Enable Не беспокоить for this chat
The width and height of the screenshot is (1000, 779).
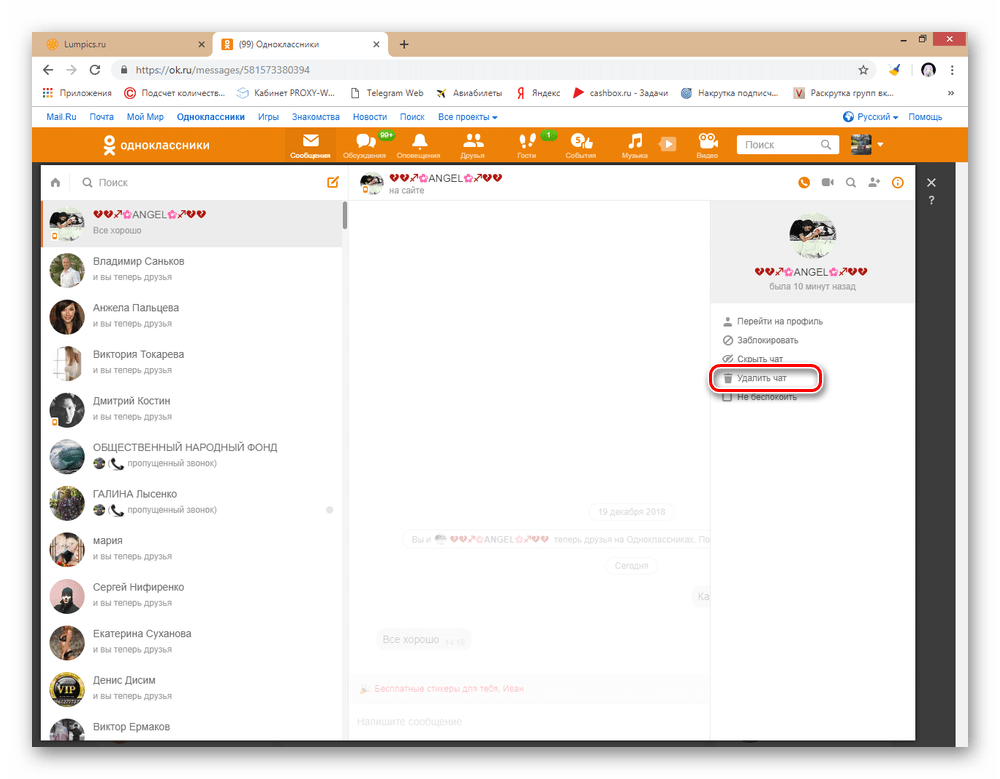click(x=764, y=396)
